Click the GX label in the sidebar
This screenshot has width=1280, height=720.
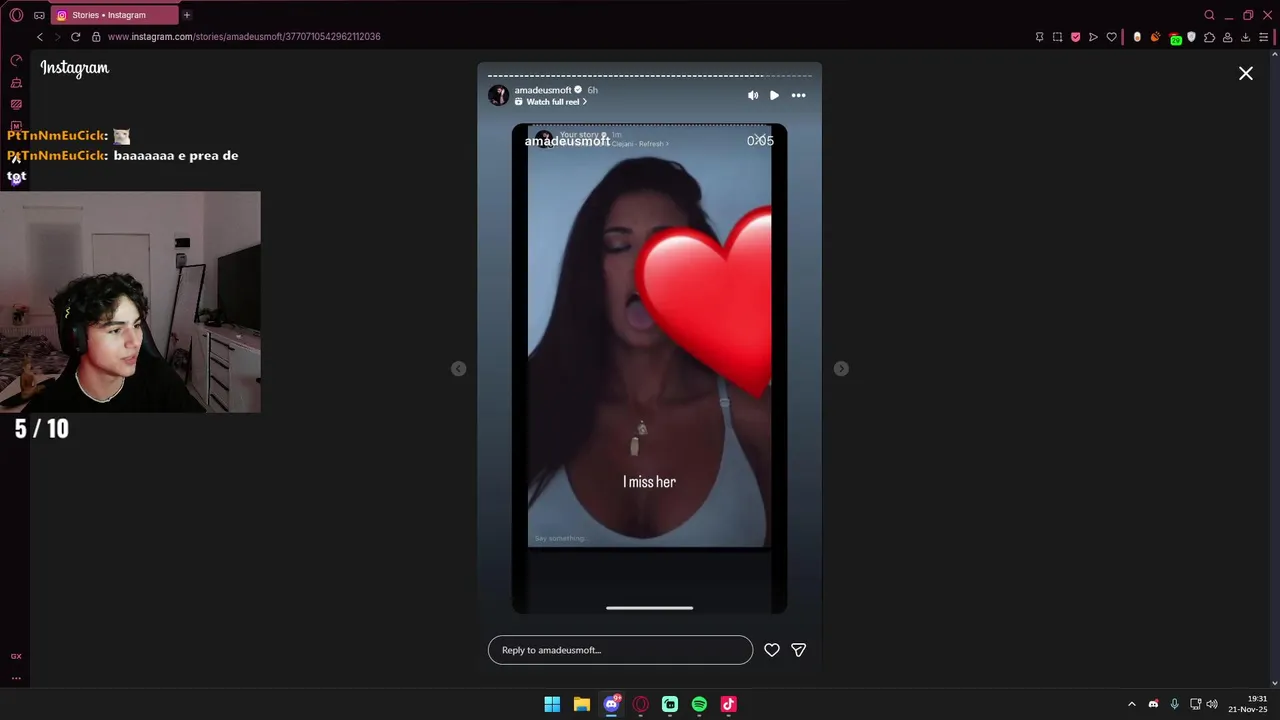point(16,656)
